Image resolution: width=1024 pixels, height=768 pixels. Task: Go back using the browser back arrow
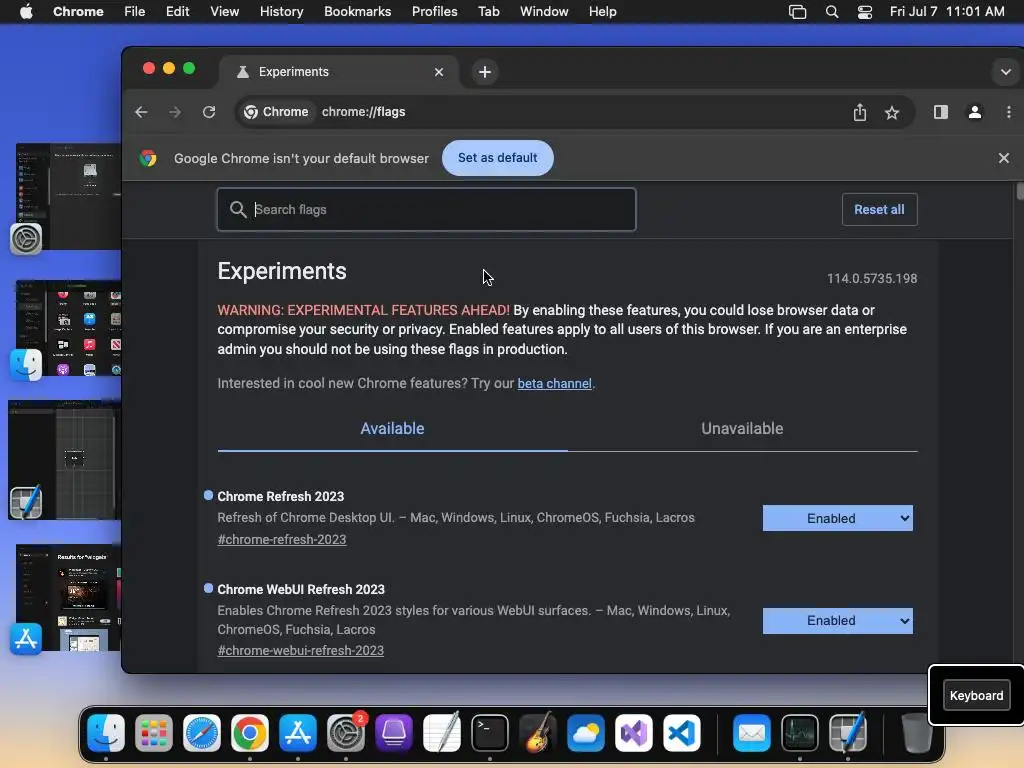141,112
